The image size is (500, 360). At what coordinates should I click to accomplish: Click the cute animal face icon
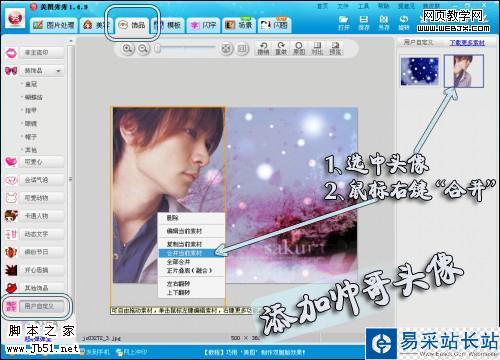(x=11, y=198)
